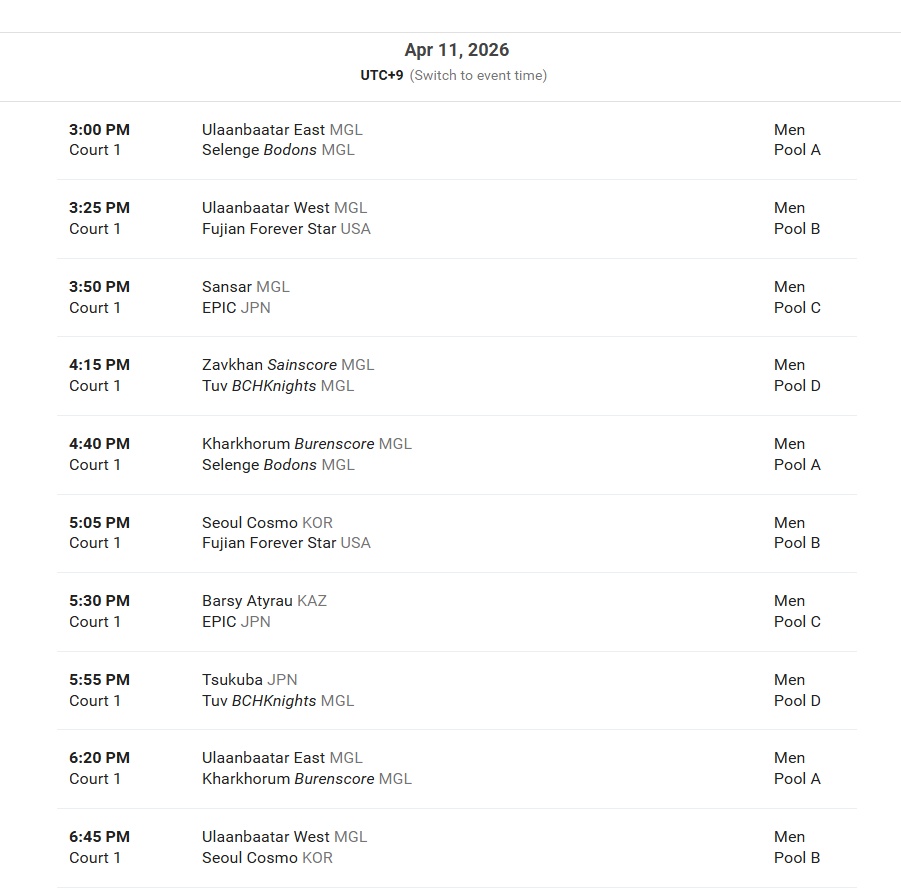Open Tuv BCHKnights in 4:15 PM match
Image resolution: width=901 pixels, height=890 pixels.
(x=278, y=386)
